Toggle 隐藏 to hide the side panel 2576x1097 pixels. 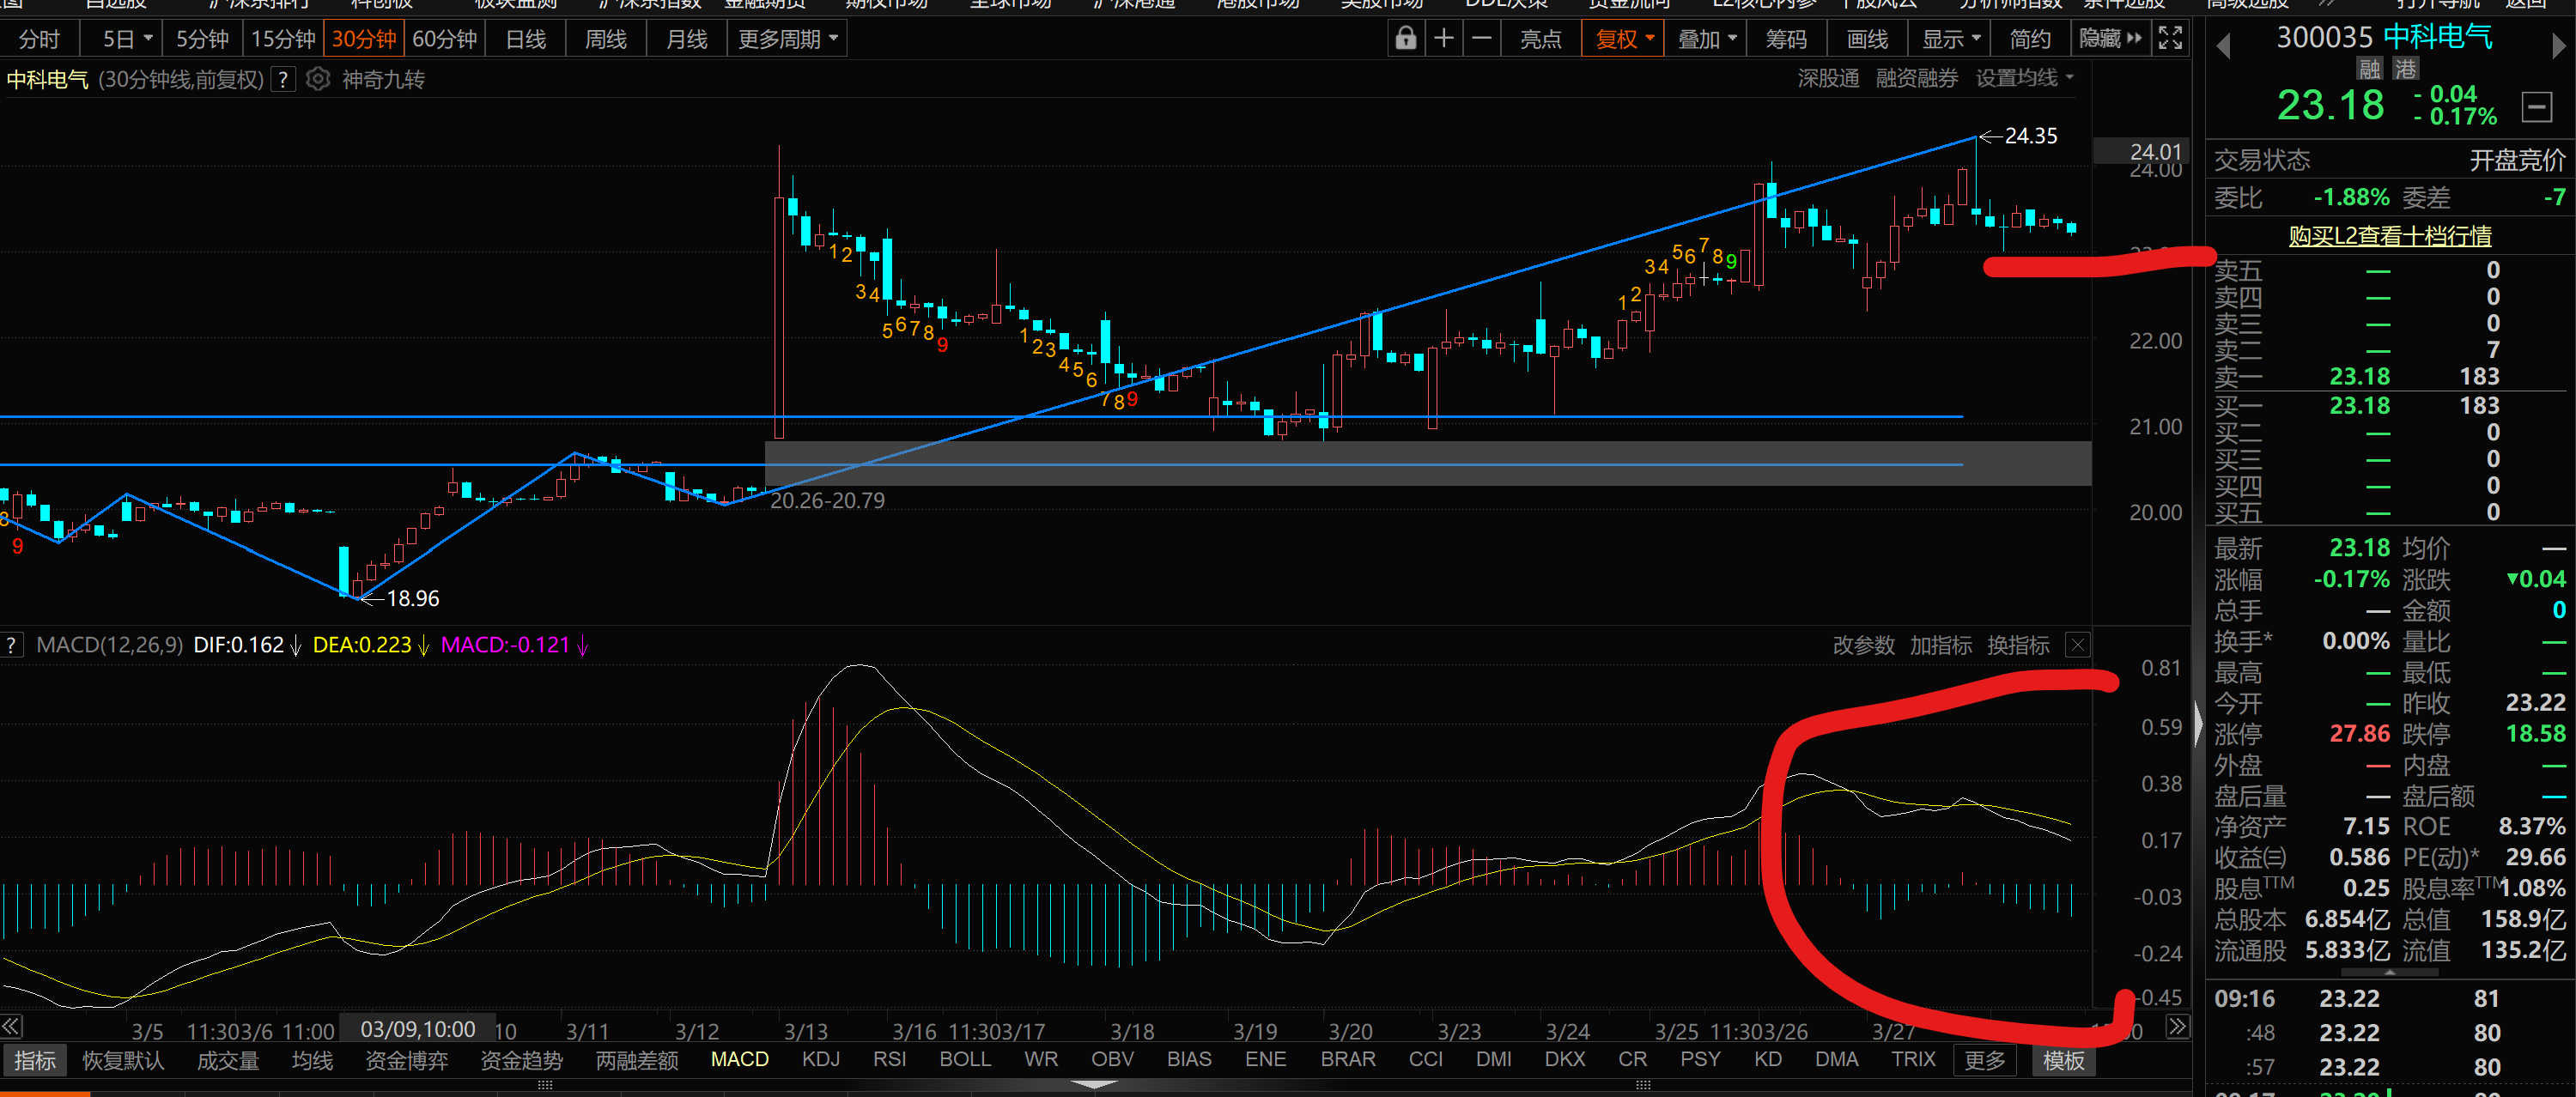point(2109,39)
